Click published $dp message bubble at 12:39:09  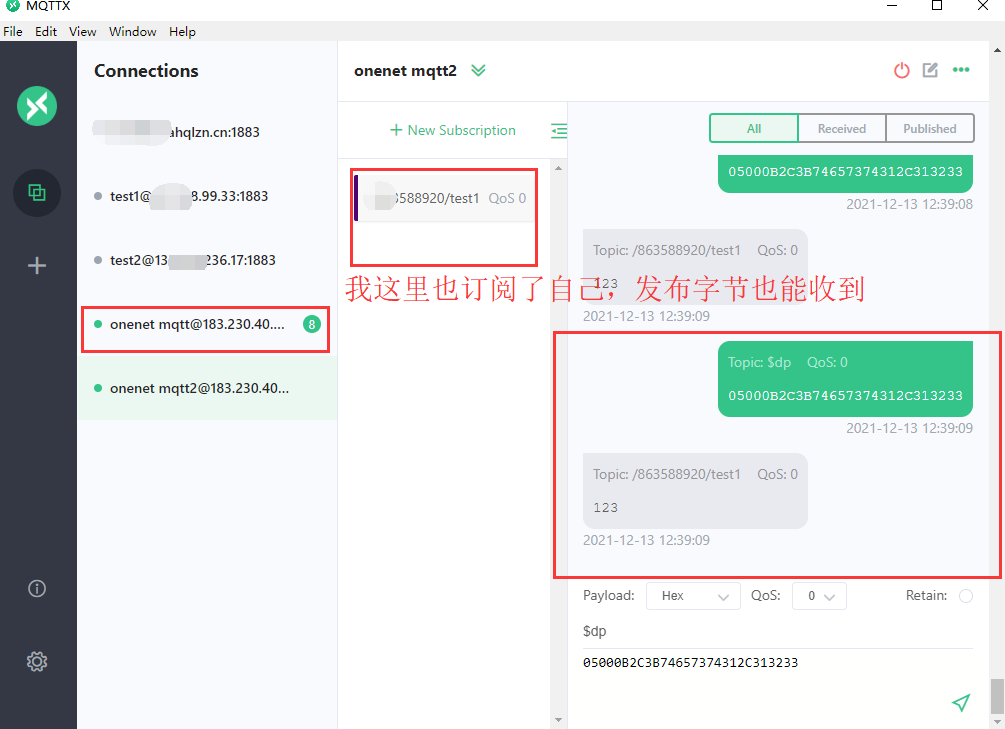click(845, 379)
